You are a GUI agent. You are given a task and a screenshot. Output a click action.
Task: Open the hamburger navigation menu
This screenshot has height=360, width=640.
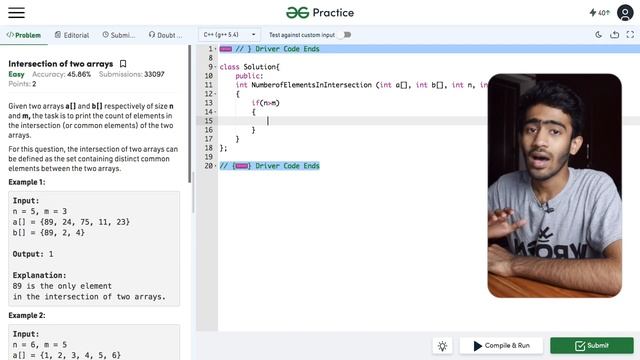click(16, 13)
